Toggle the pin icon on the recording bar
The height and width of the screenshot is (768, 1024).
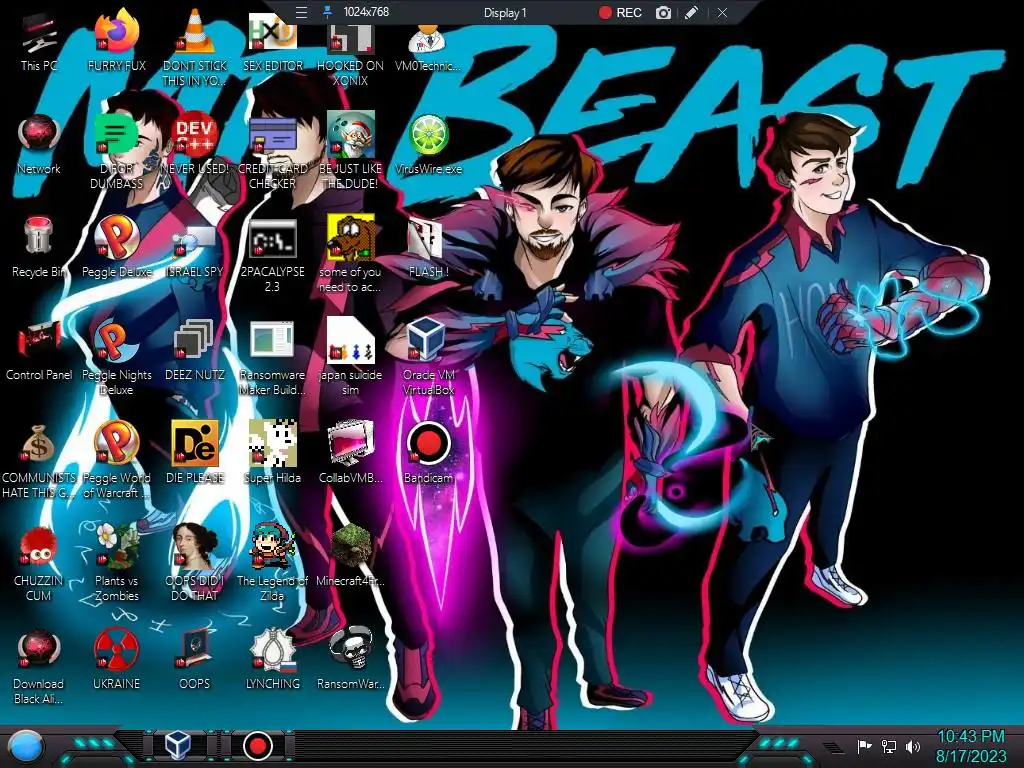point(327,12)
